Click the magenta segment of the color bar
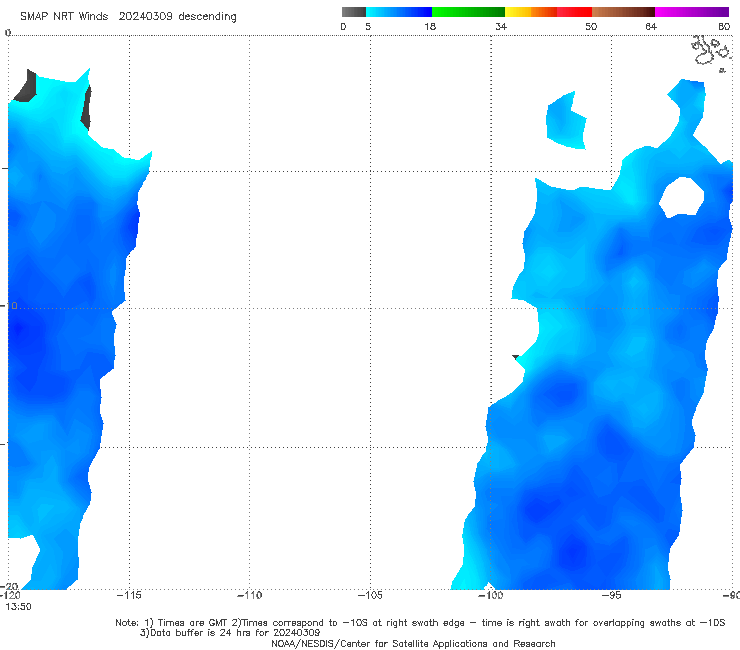This screenshot has width=740, height=650. [x=692, y=12]
